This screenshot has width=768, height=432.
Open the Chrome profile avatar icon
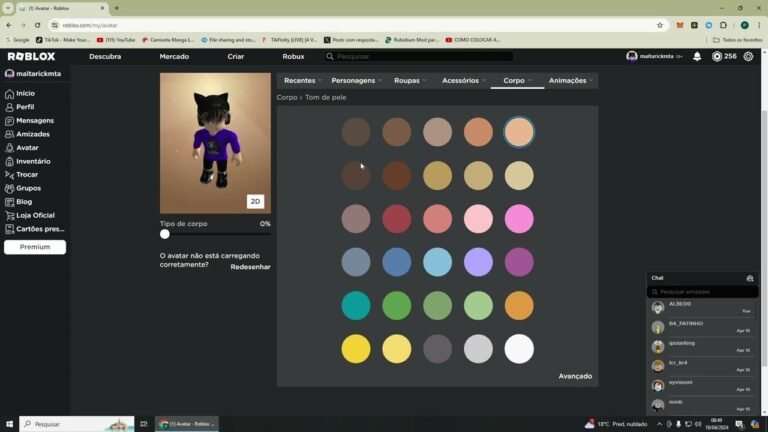744,25
